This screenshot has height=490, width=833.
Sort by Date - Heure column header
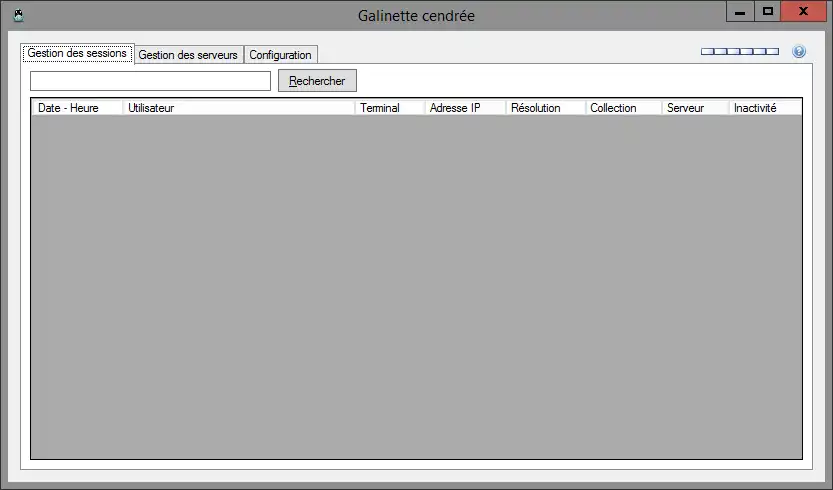(x=76, y=108)
